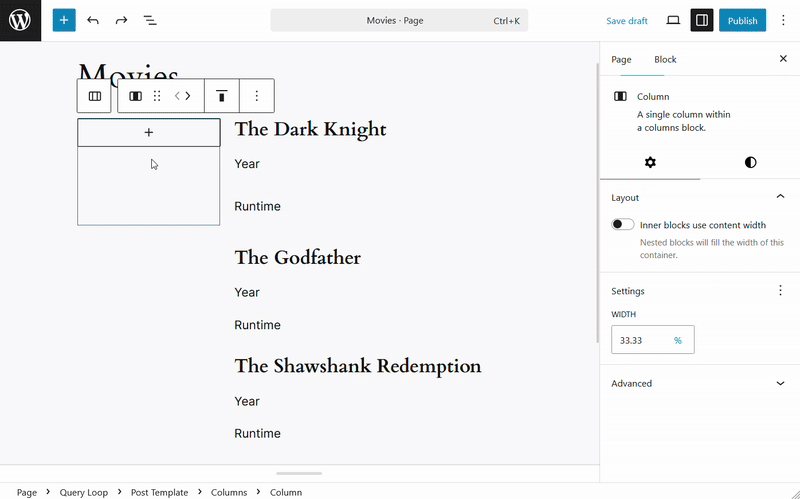Image resolution: width=800 pixels, height=499 pixels.
Task: Click the Column breadcrumb
Action: pyautogui.click(x=286, y=492)
